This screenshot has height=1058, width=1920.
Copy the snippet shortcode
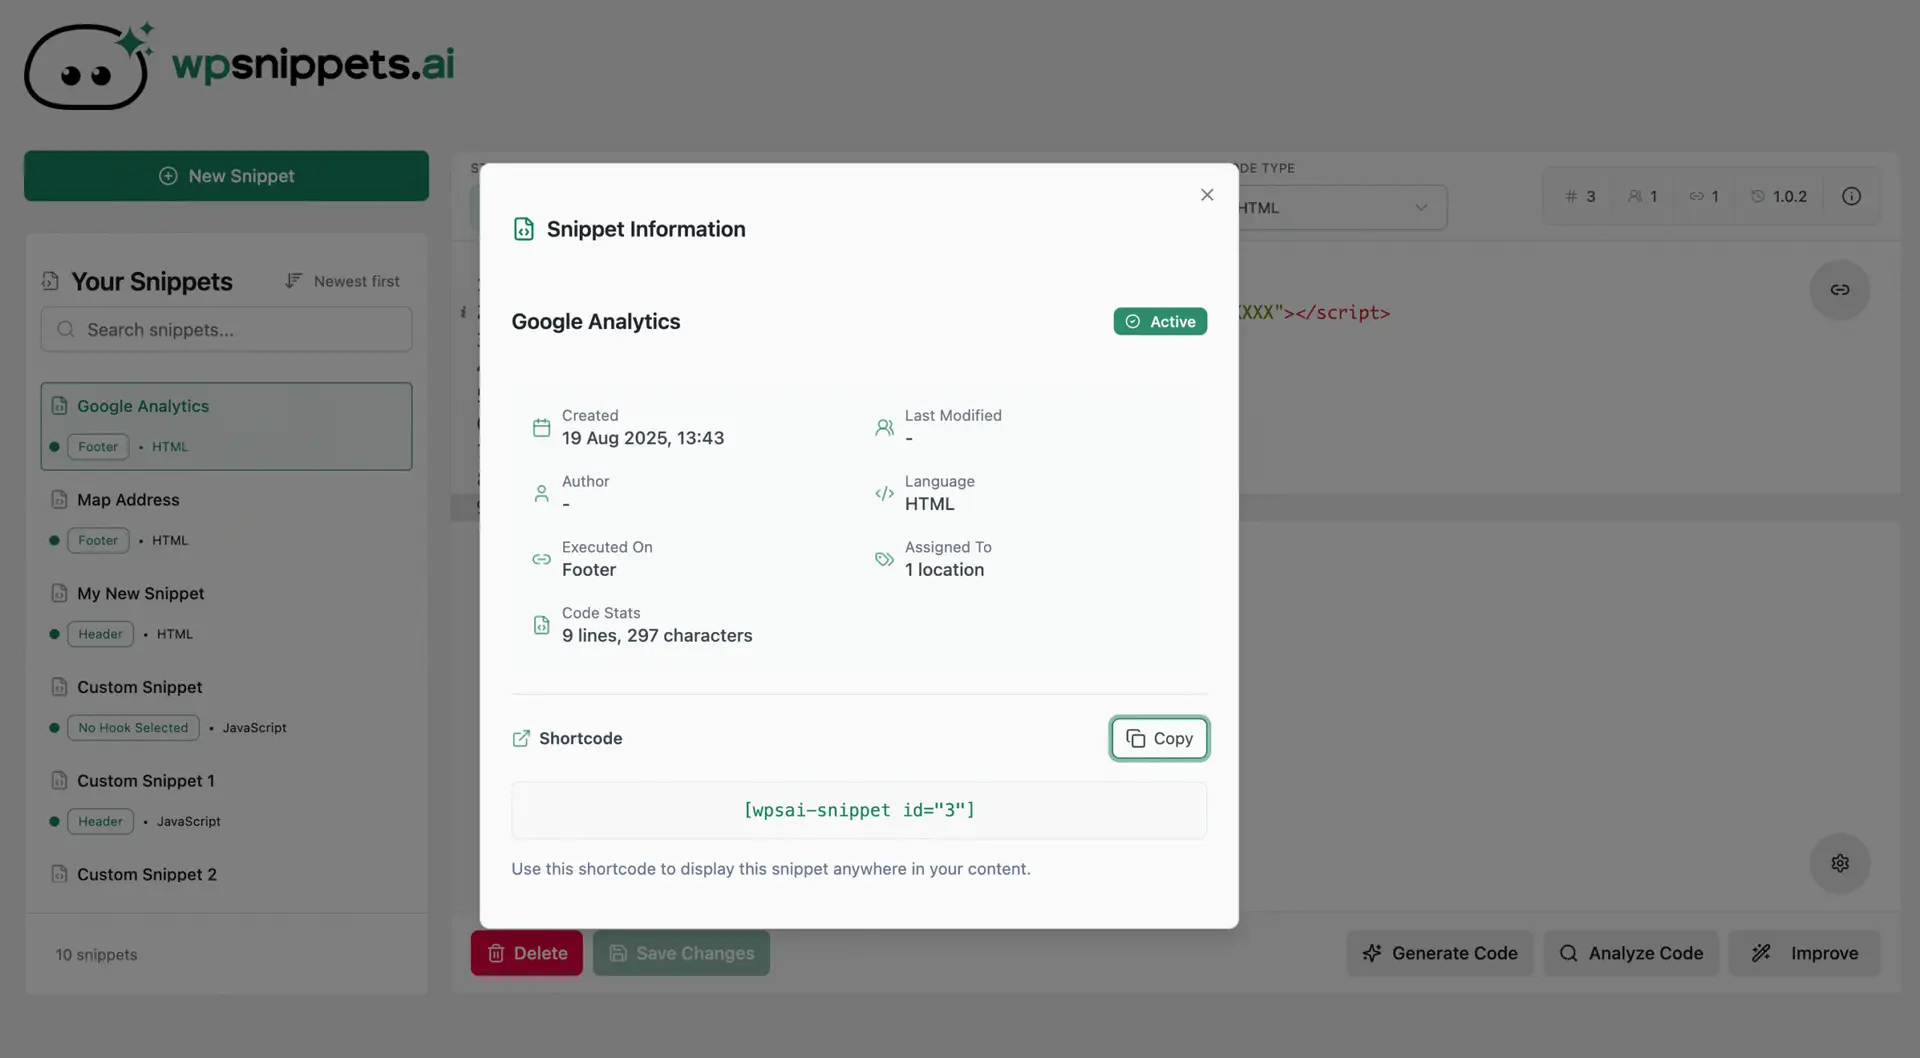click(x=1159, y=738)
